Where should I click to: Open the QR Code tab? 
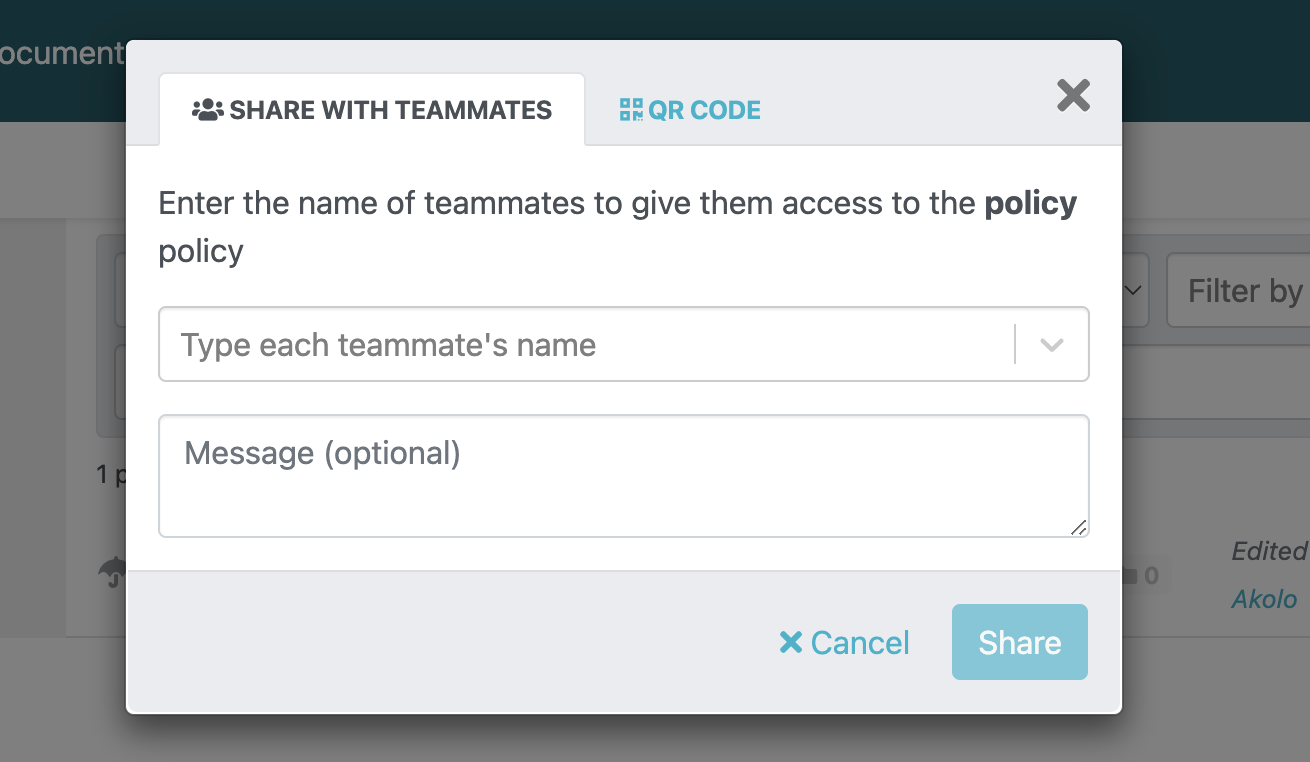coord(690,110)
